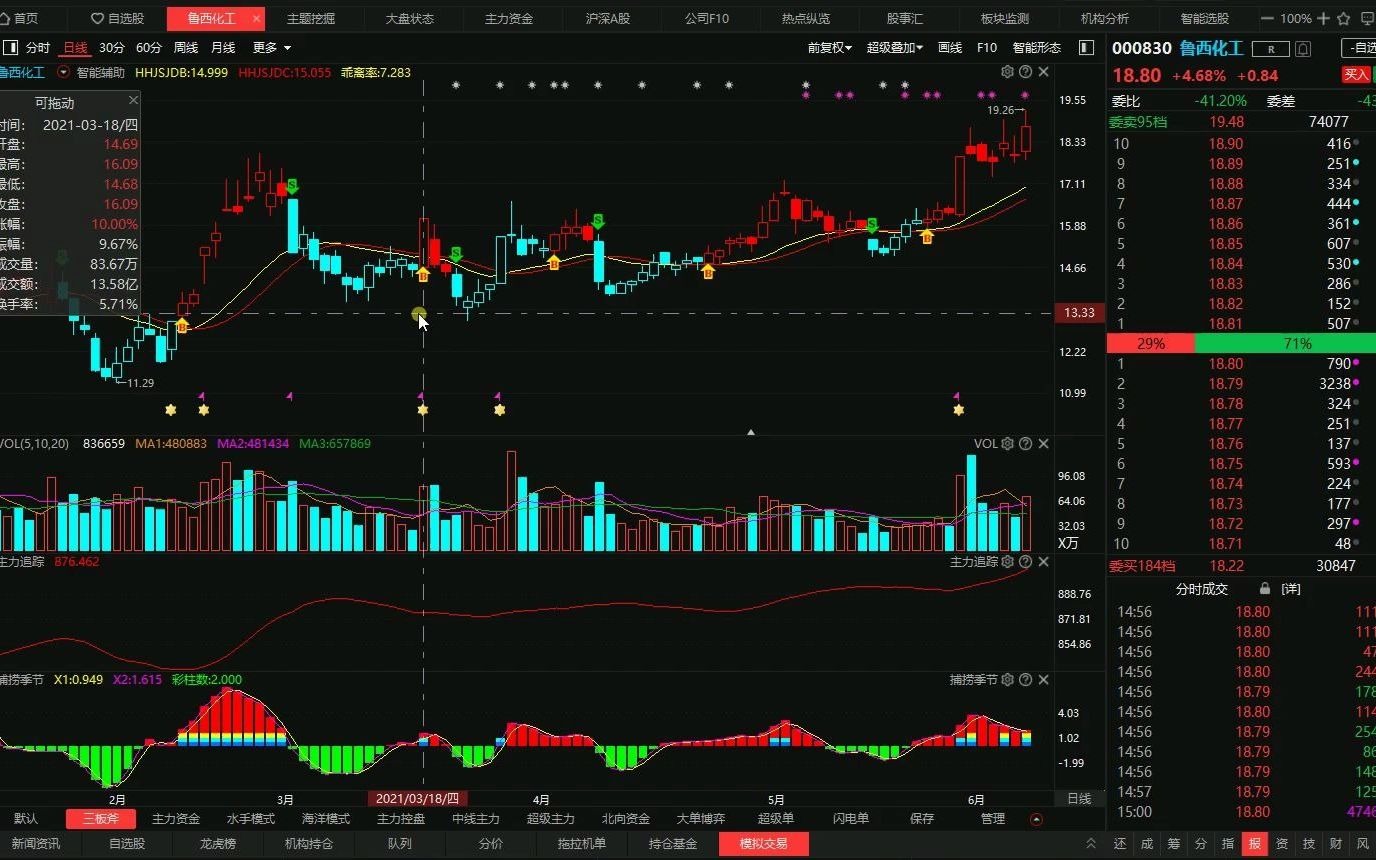Screen dimensions: 1376x860
Task: Select the 三板斧 indicator template
Action: [100, 819]
